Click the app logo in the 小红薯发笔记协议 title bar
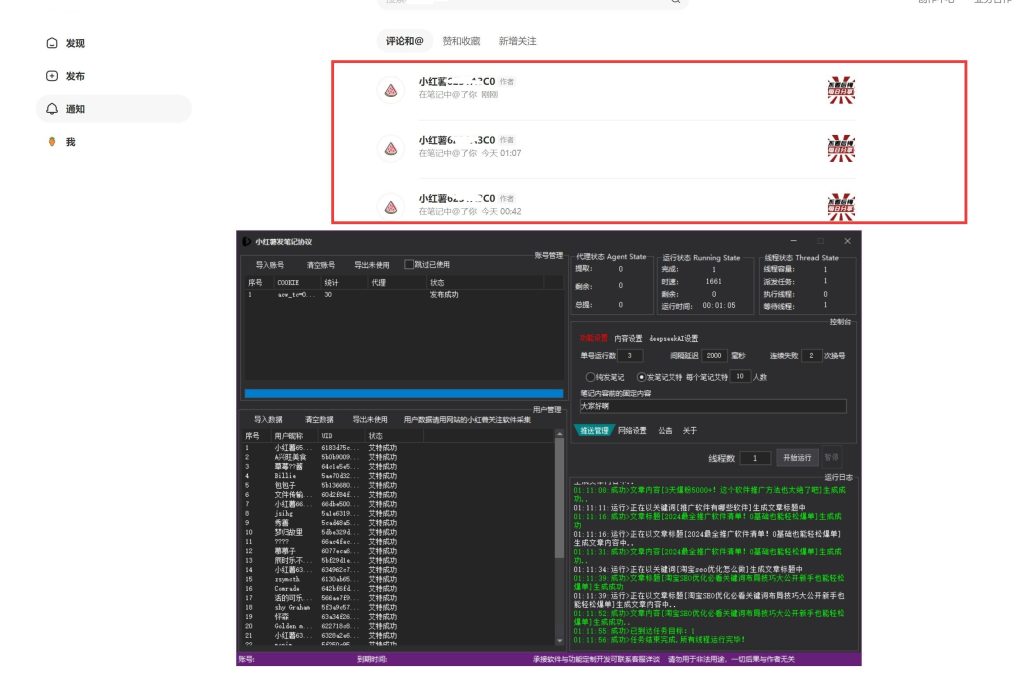 click(246, 242)
